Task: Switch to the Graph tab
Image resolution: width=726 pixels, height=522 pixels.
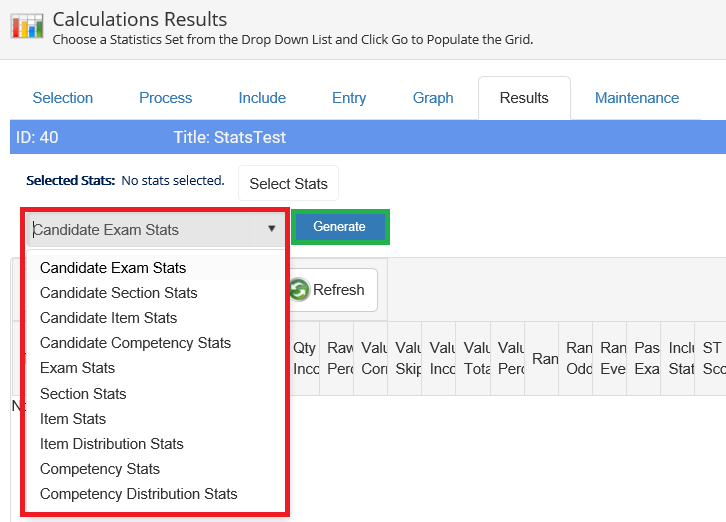Action: (x=433, y=98)
